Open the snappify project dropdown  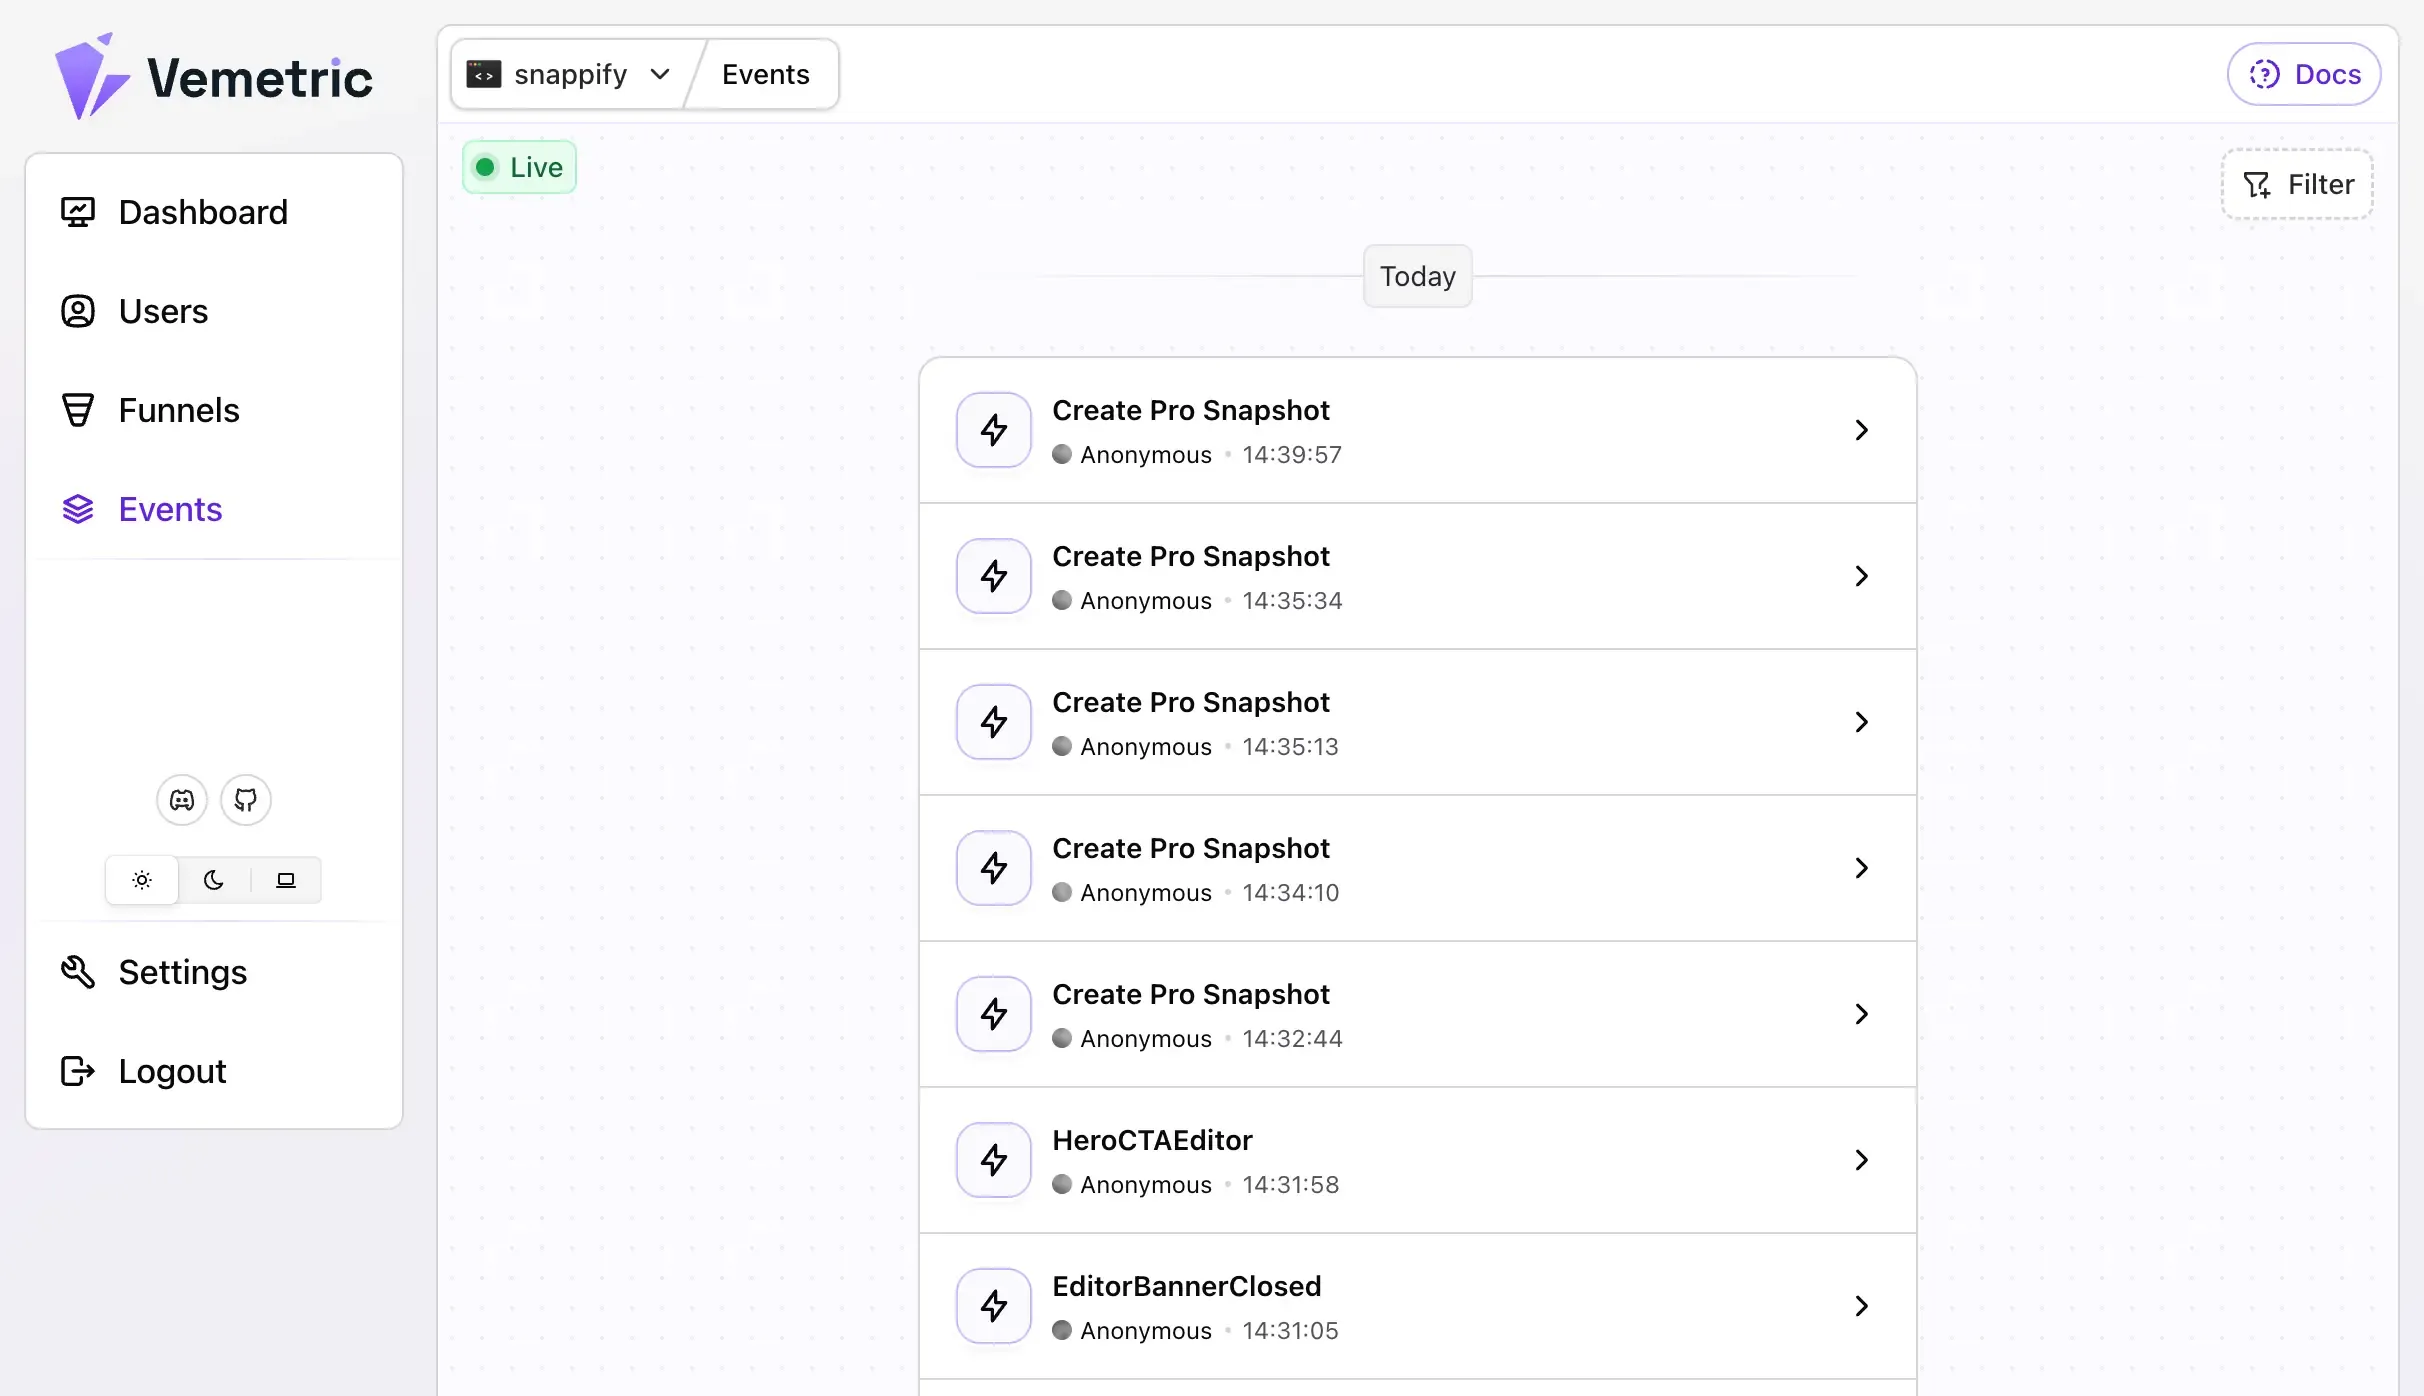tap(568, 73)
